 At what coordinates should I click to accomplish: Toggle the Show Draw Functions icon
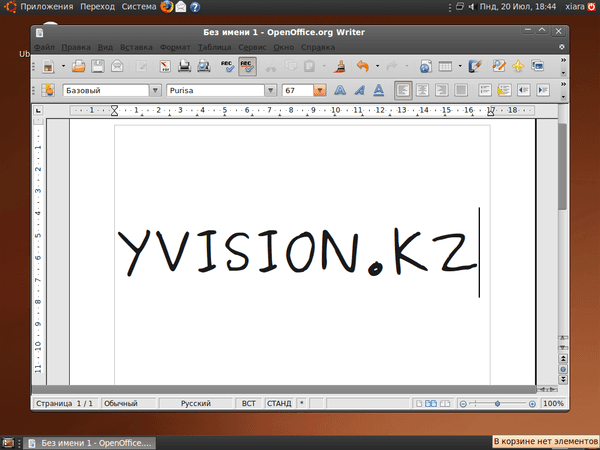coord(475,66)
